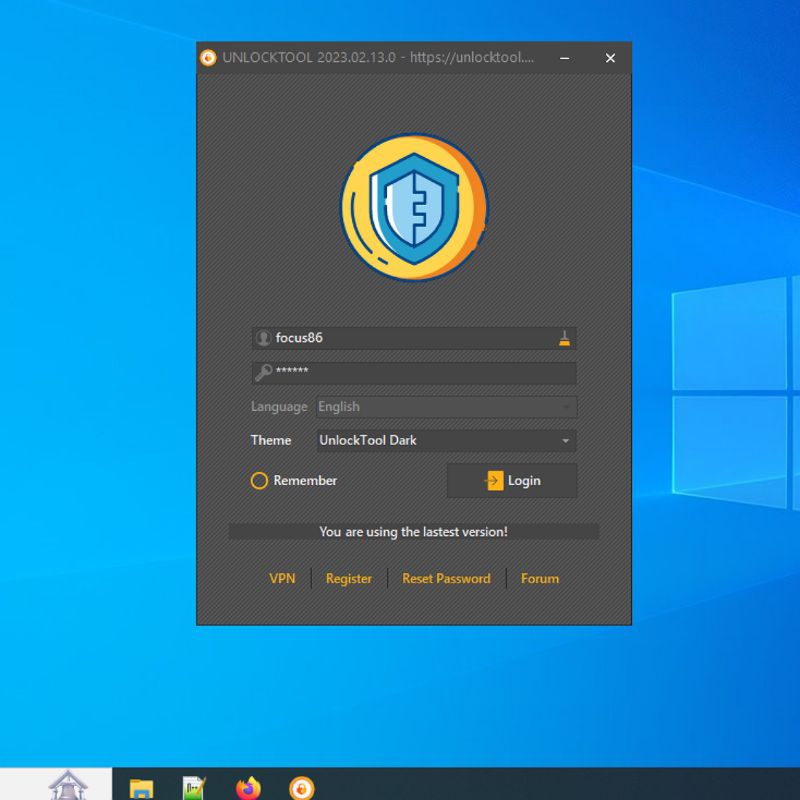This screenshot has height=800, width=800.
Task: Enable the Remember radio option
Action: coord(259,481)
